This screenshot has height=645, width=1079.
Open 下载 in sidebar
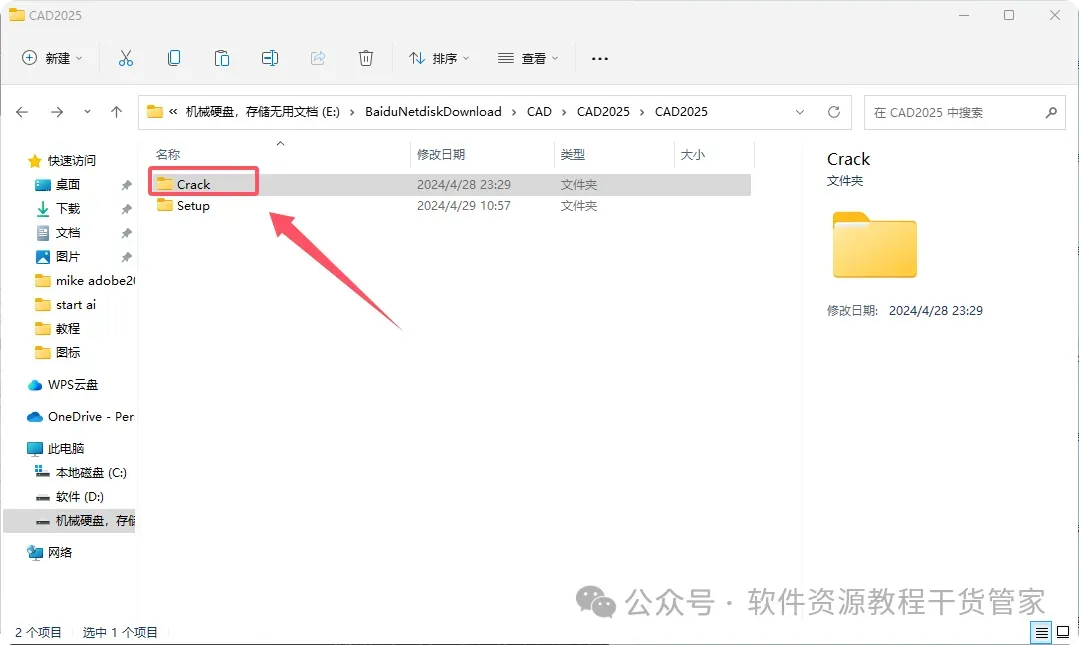pyautogui.click(x=67, y=209)
